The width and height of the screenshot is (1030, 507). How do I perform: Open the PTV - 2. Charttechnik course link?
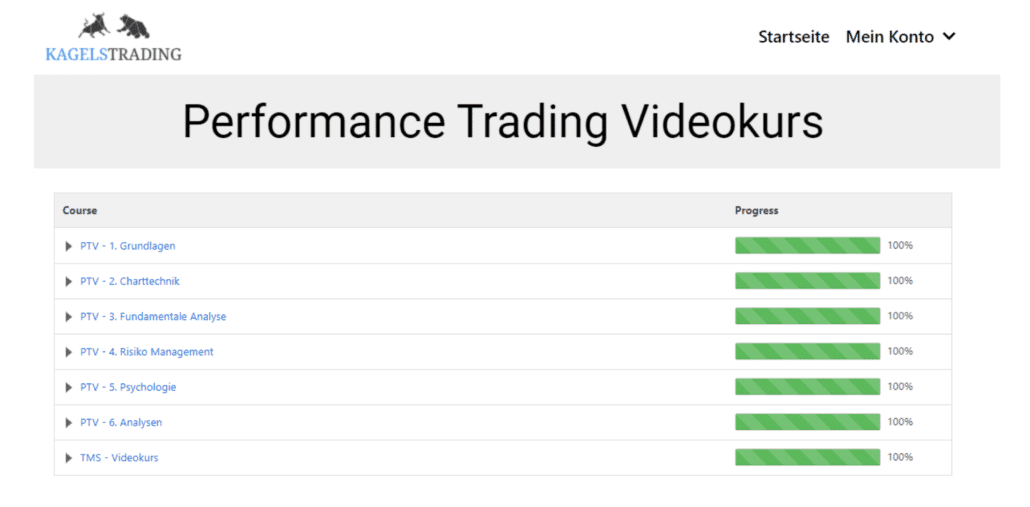[x=129, y=281]
